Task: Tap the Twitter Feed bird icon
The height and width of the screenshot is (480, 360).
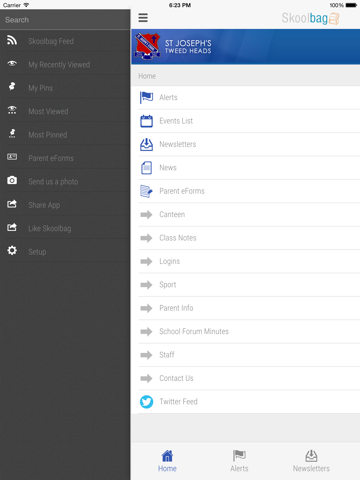Action: click(146, 402)
